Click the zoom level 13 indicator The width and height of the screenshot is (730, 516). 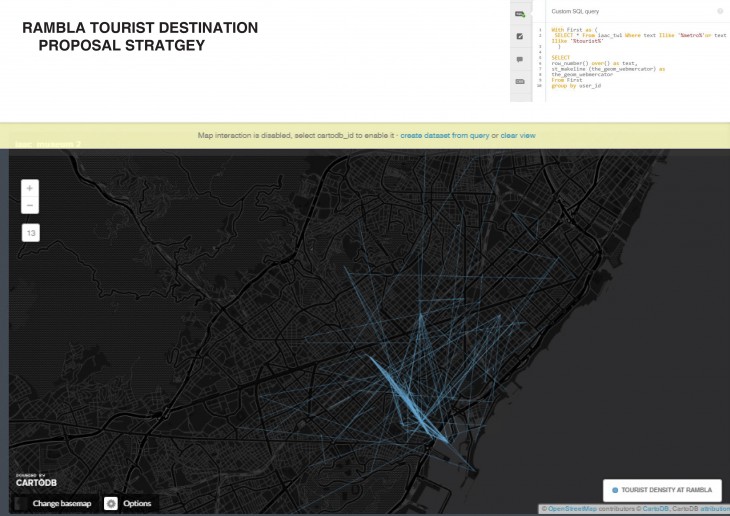(30, 233)
